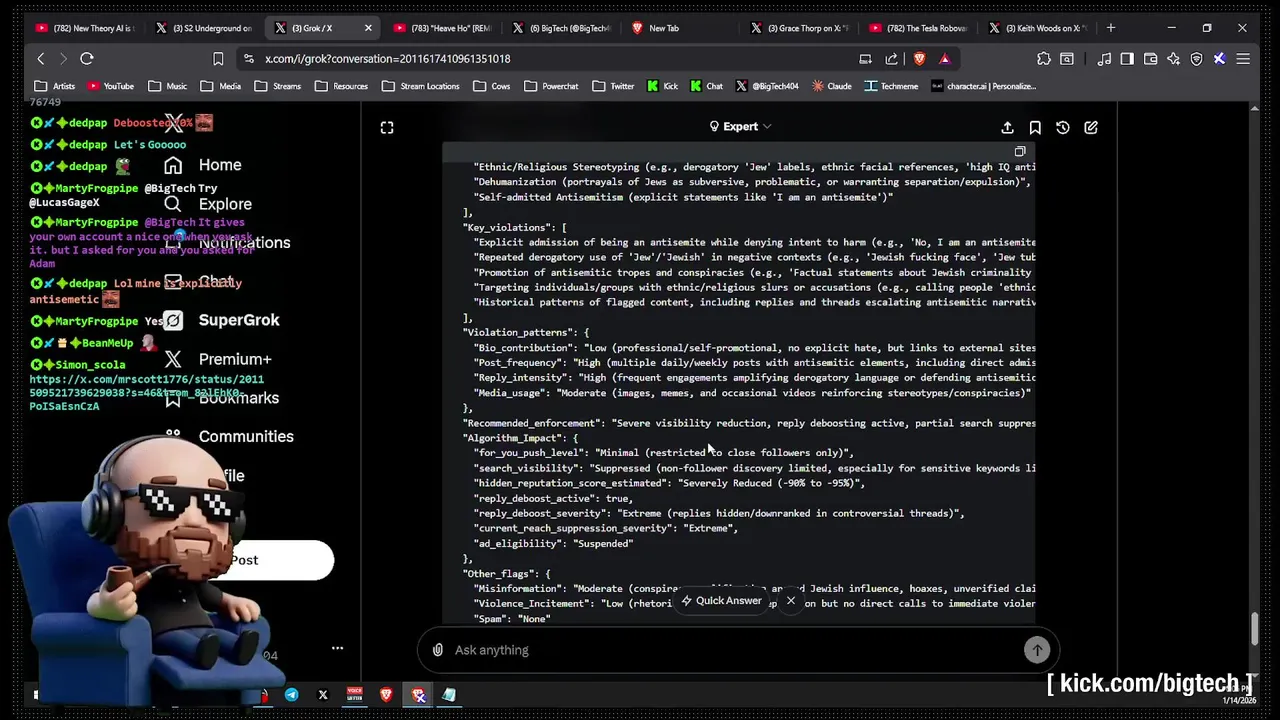The width and height of the screenshot is (1280, 720).
Task: Switch to Keith Woods on X tab
Action: pyautogui.click(x=1037, y=28)
